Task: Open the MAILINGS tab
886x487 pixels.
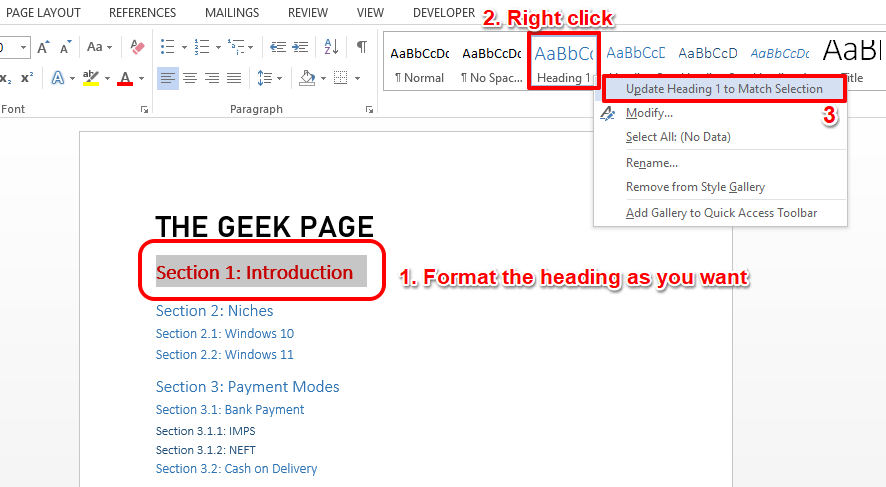Action: tap(232, 12)
